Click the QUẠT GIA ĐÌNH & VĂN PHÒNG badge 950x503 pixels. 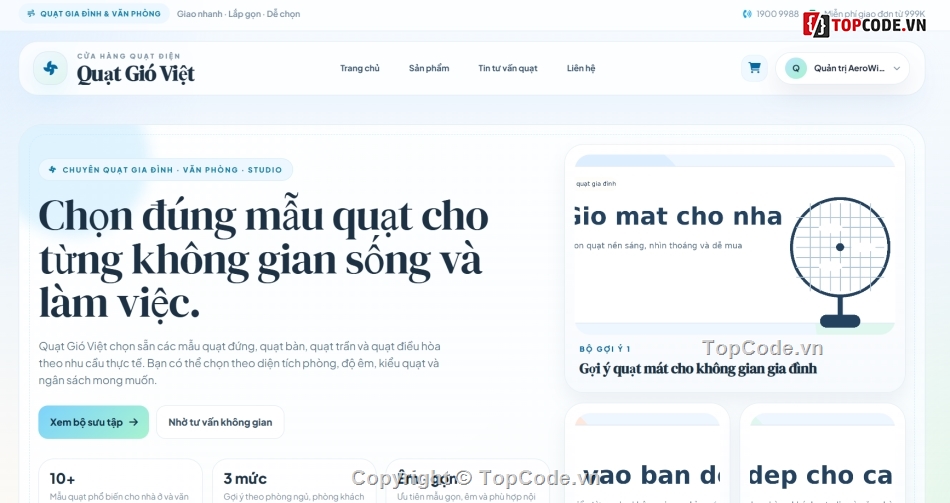click(95, 13)
